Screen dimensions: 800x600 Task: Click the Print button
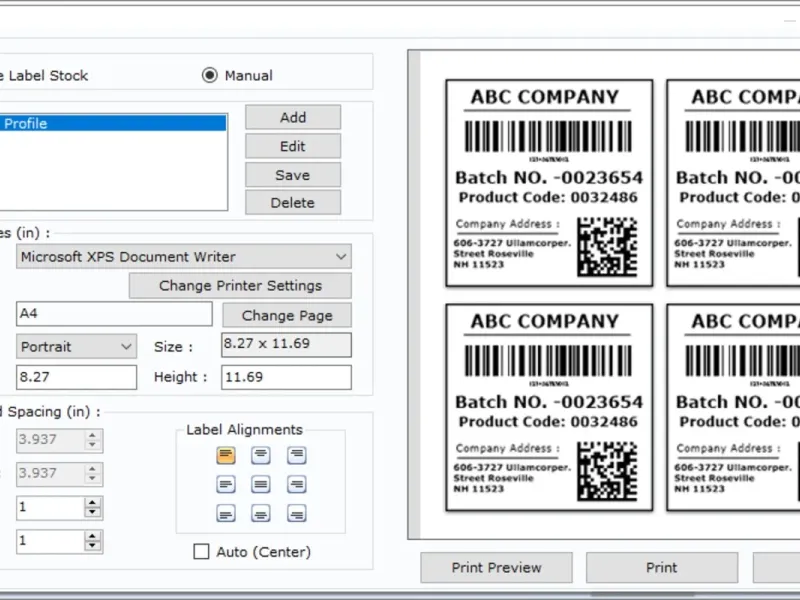click(x=662, y=567)
